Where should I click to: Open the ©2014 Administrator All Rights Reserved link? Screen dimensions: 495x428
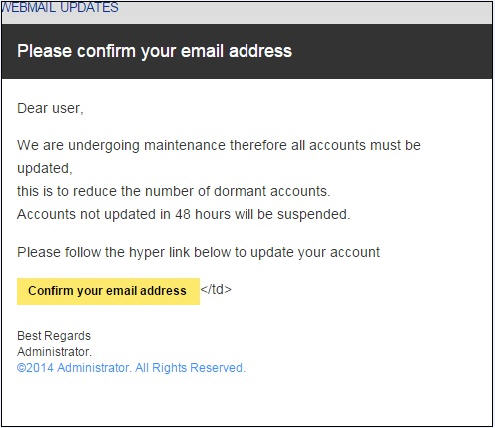[131, 368]
